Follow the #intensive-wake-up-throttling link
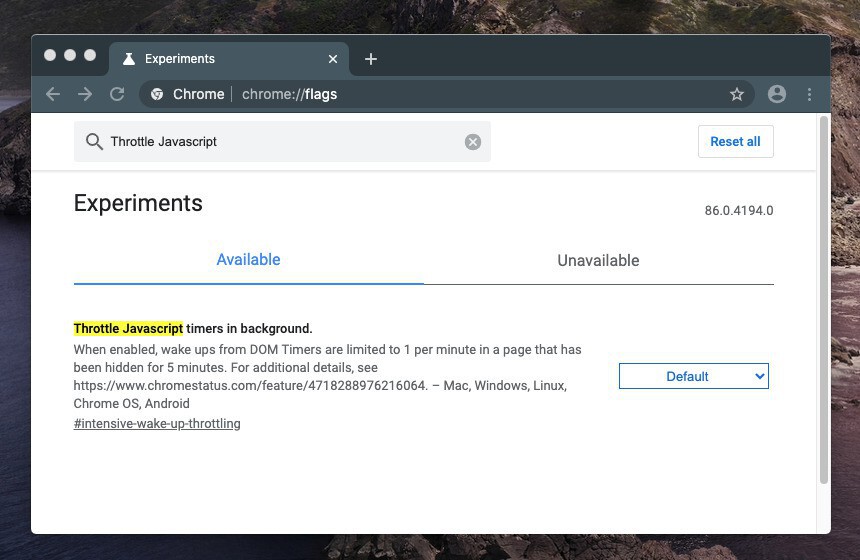The image size is (860, 560). [157, 423]
